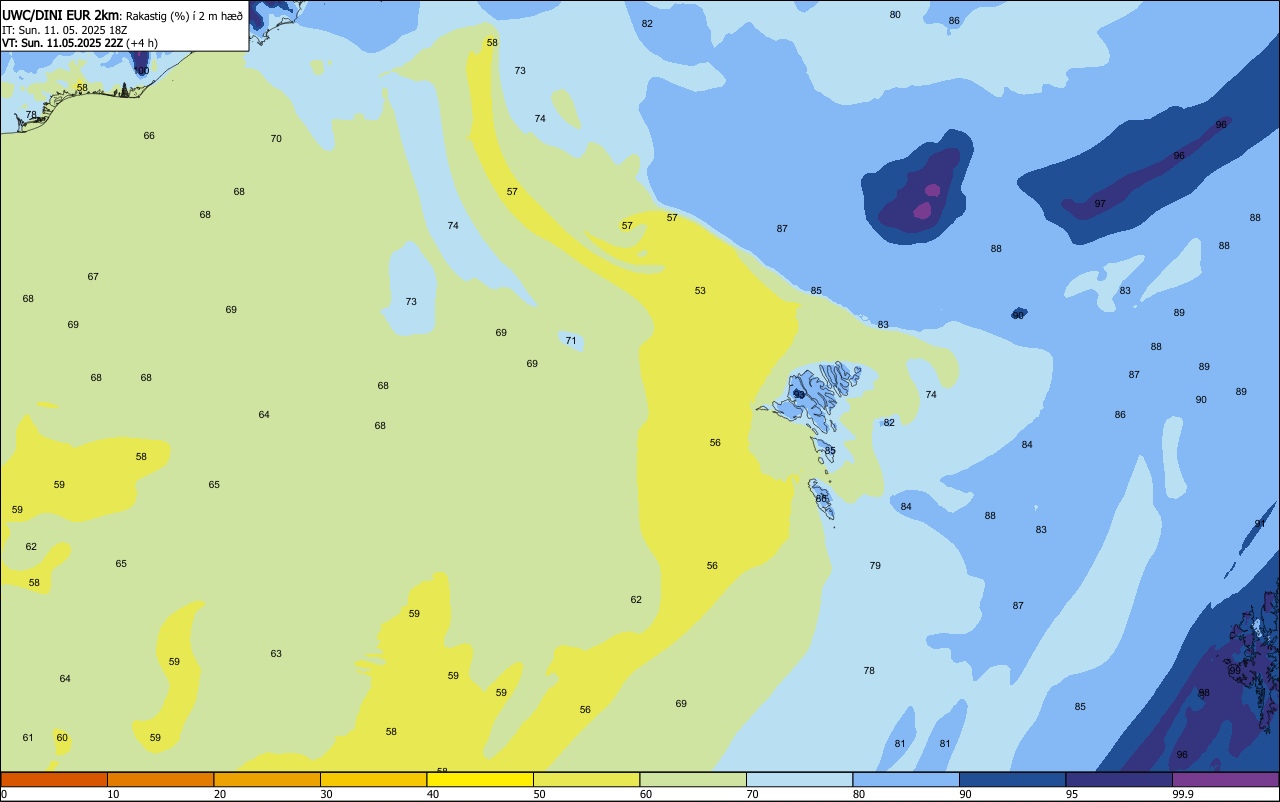Click the orange 10–20 legend color segment
This screenshot has height=802, width=1280.
(160, 779)
